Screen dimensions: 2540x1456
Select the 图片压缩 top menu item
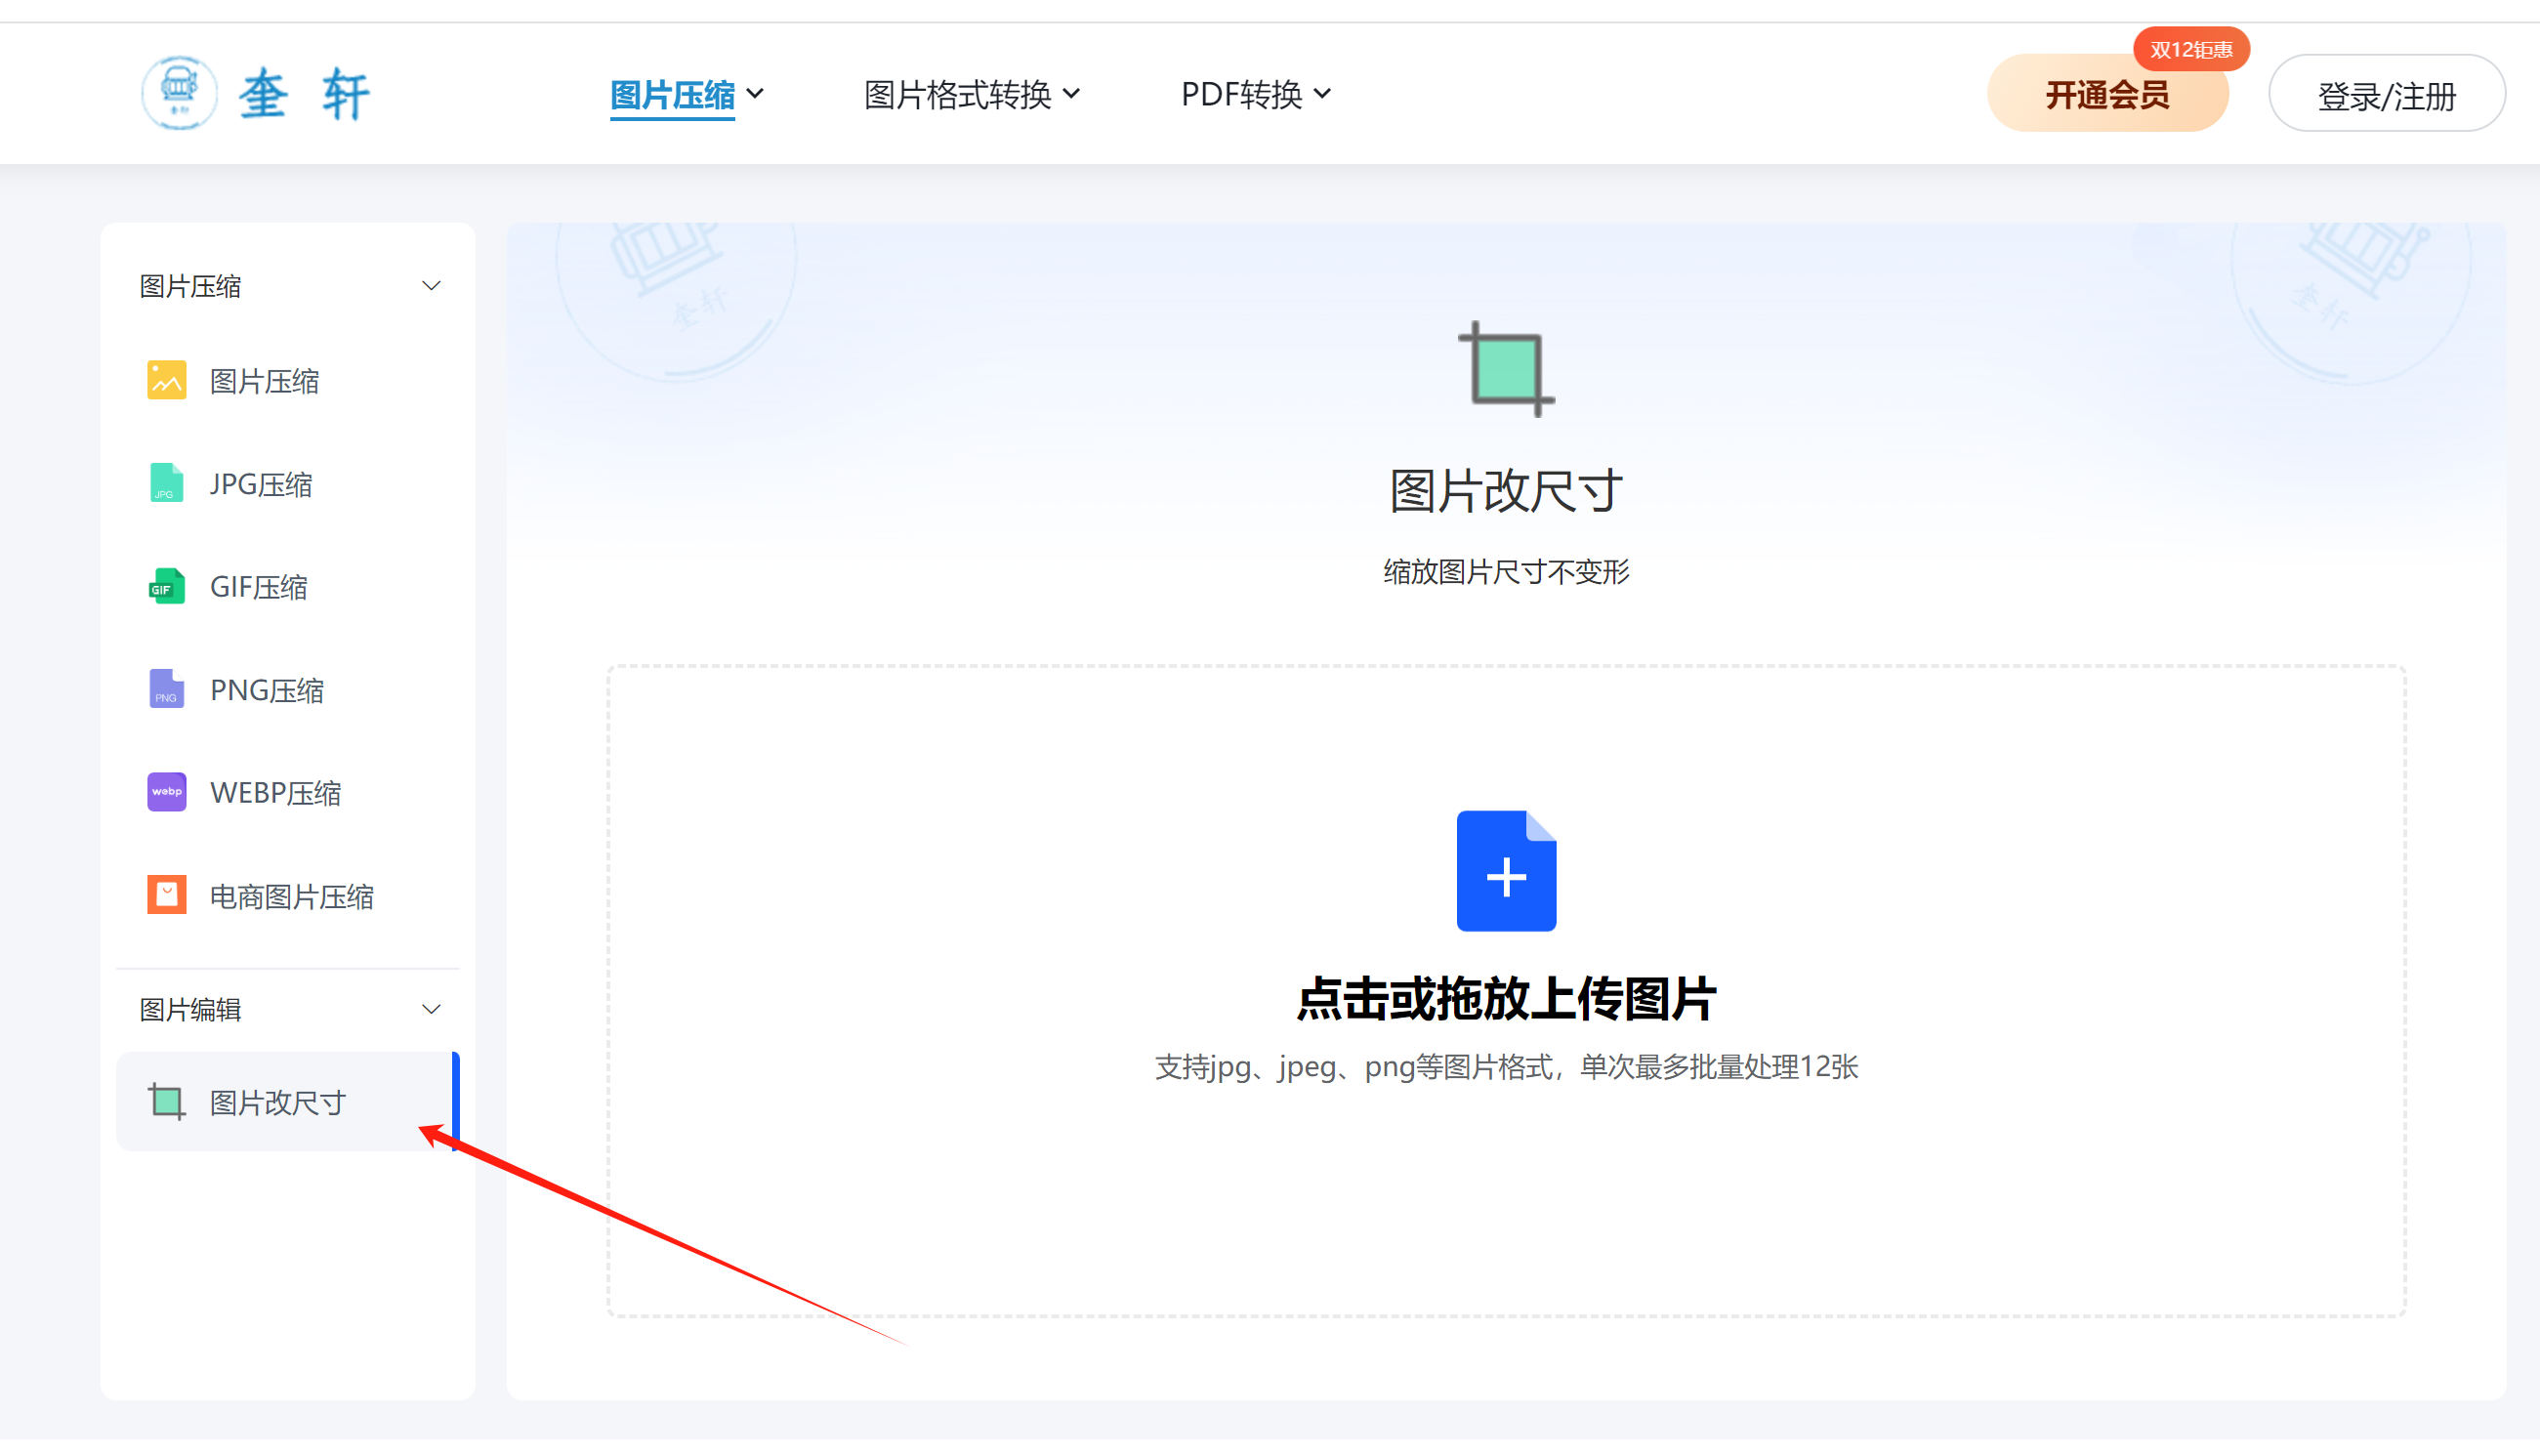[672, 95]
